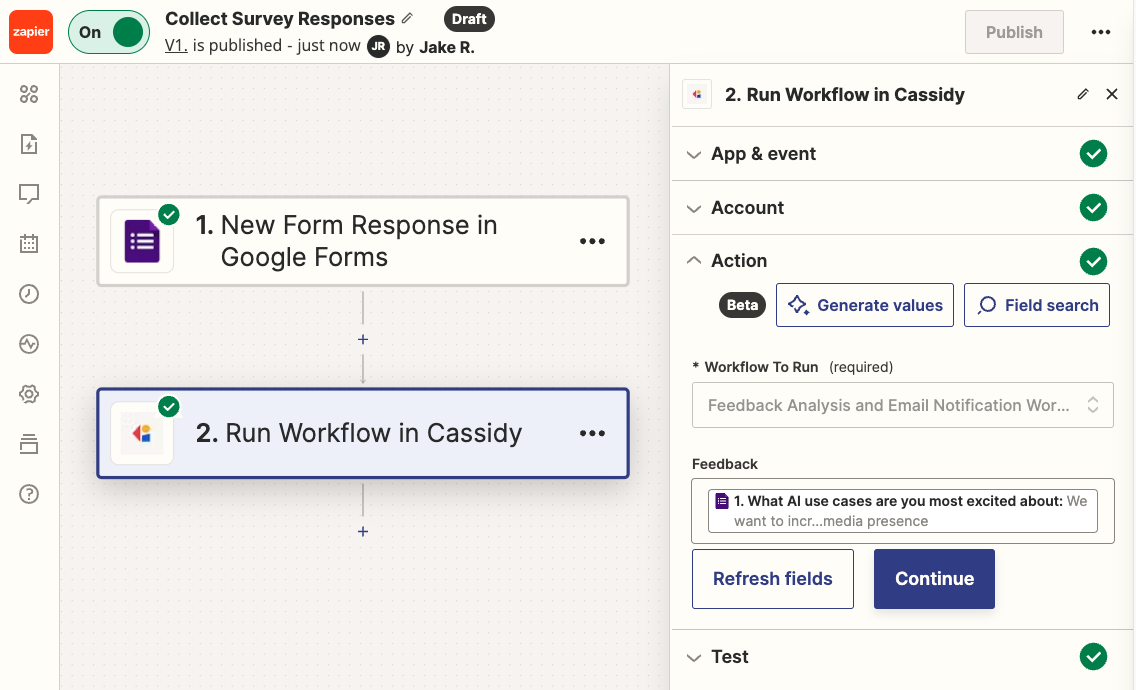Open Zap settings via gear icon
Image resolution: width=1136 pixels, height=690 pixels.
pos(29,394)
